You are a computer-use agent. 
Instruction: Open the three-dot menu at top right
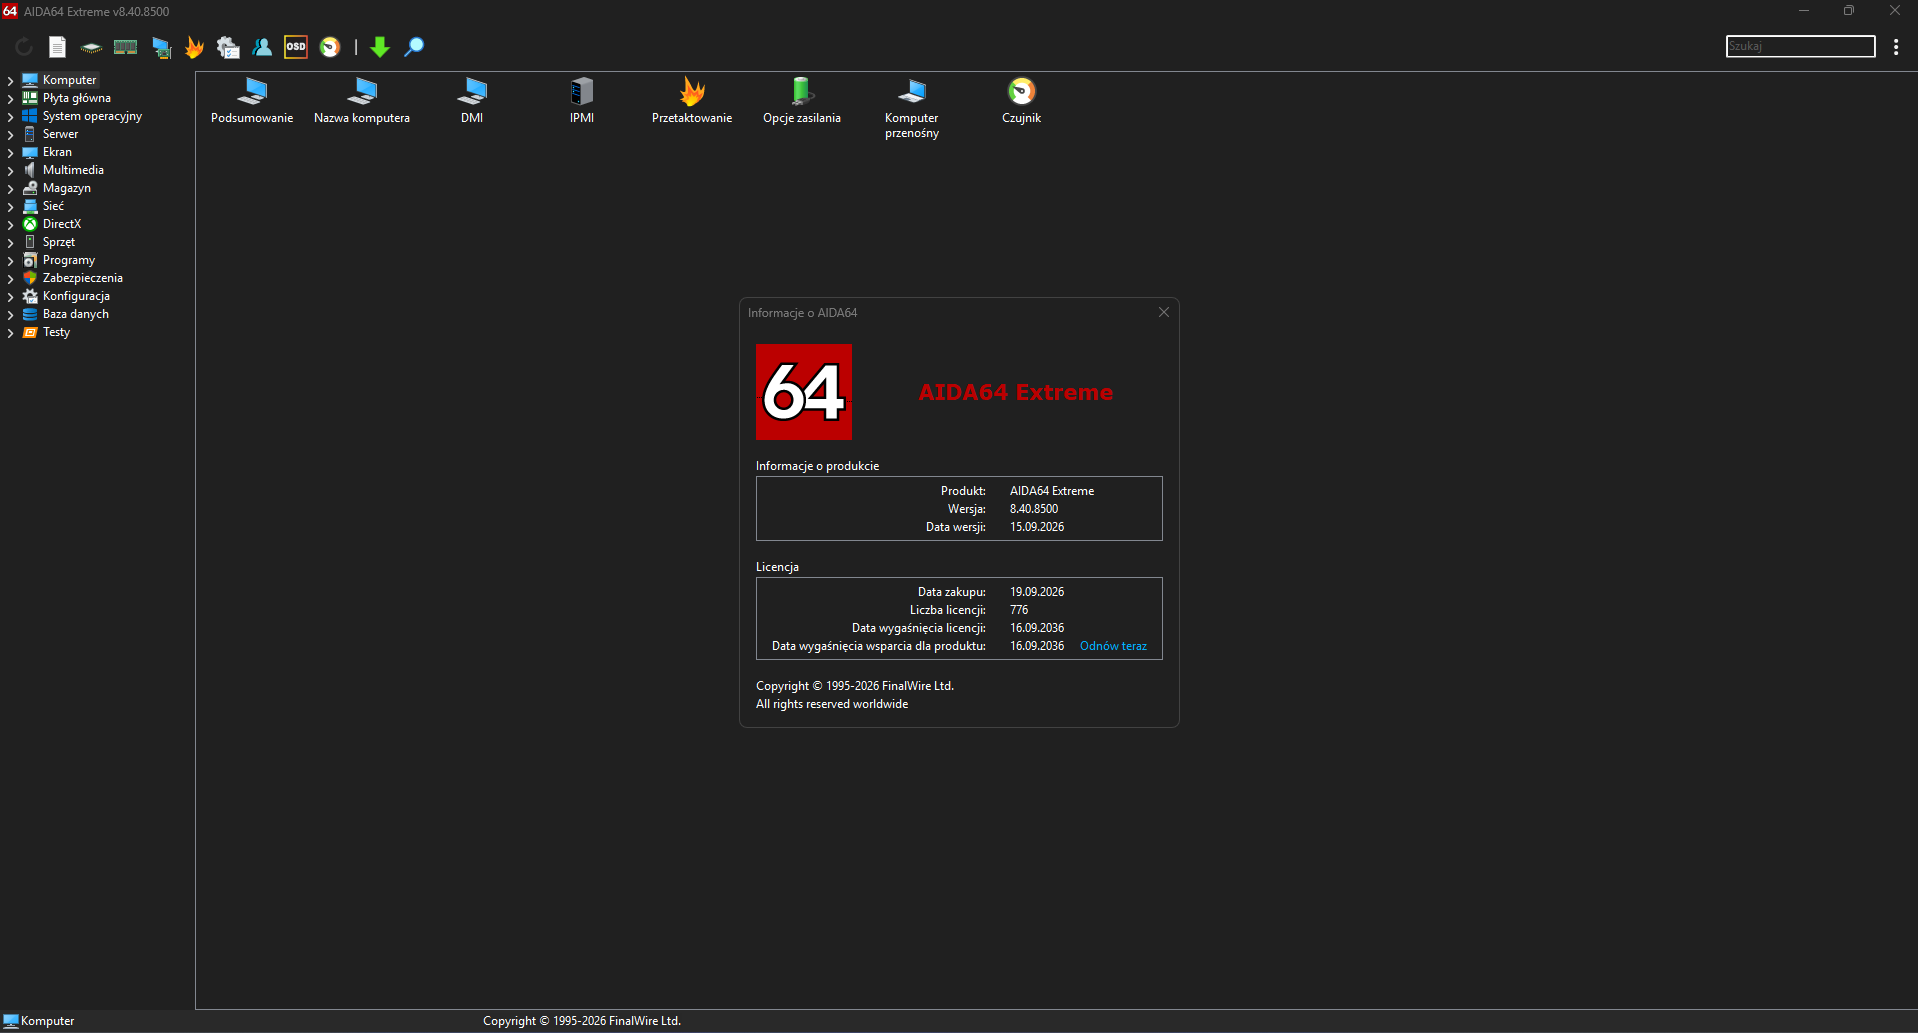[1896, 47]
